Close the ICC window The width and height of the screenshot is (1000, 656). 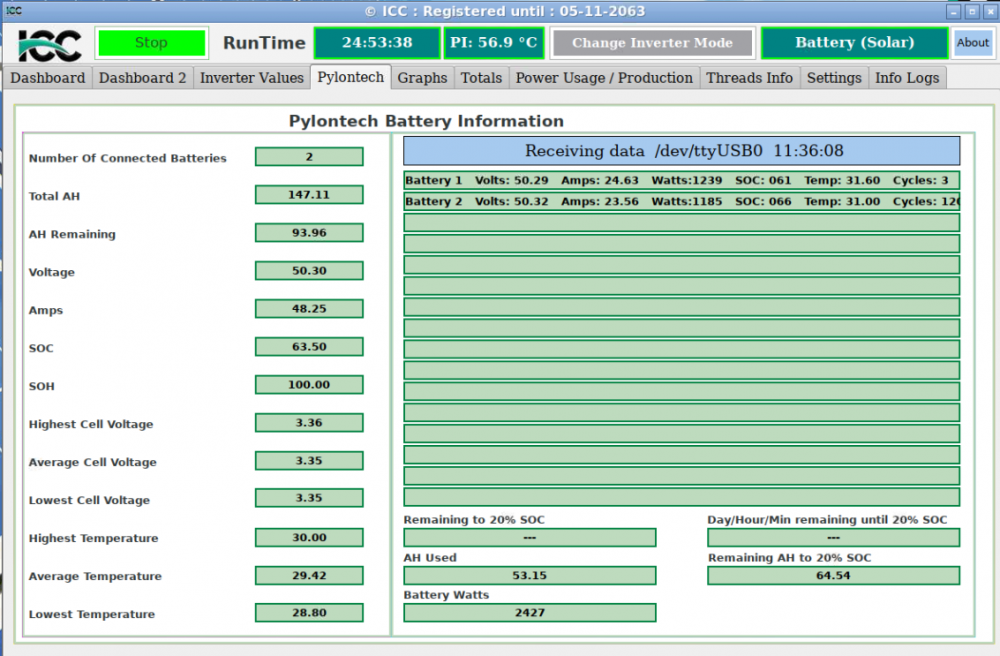pyautogui.click(x=990, y=11)
